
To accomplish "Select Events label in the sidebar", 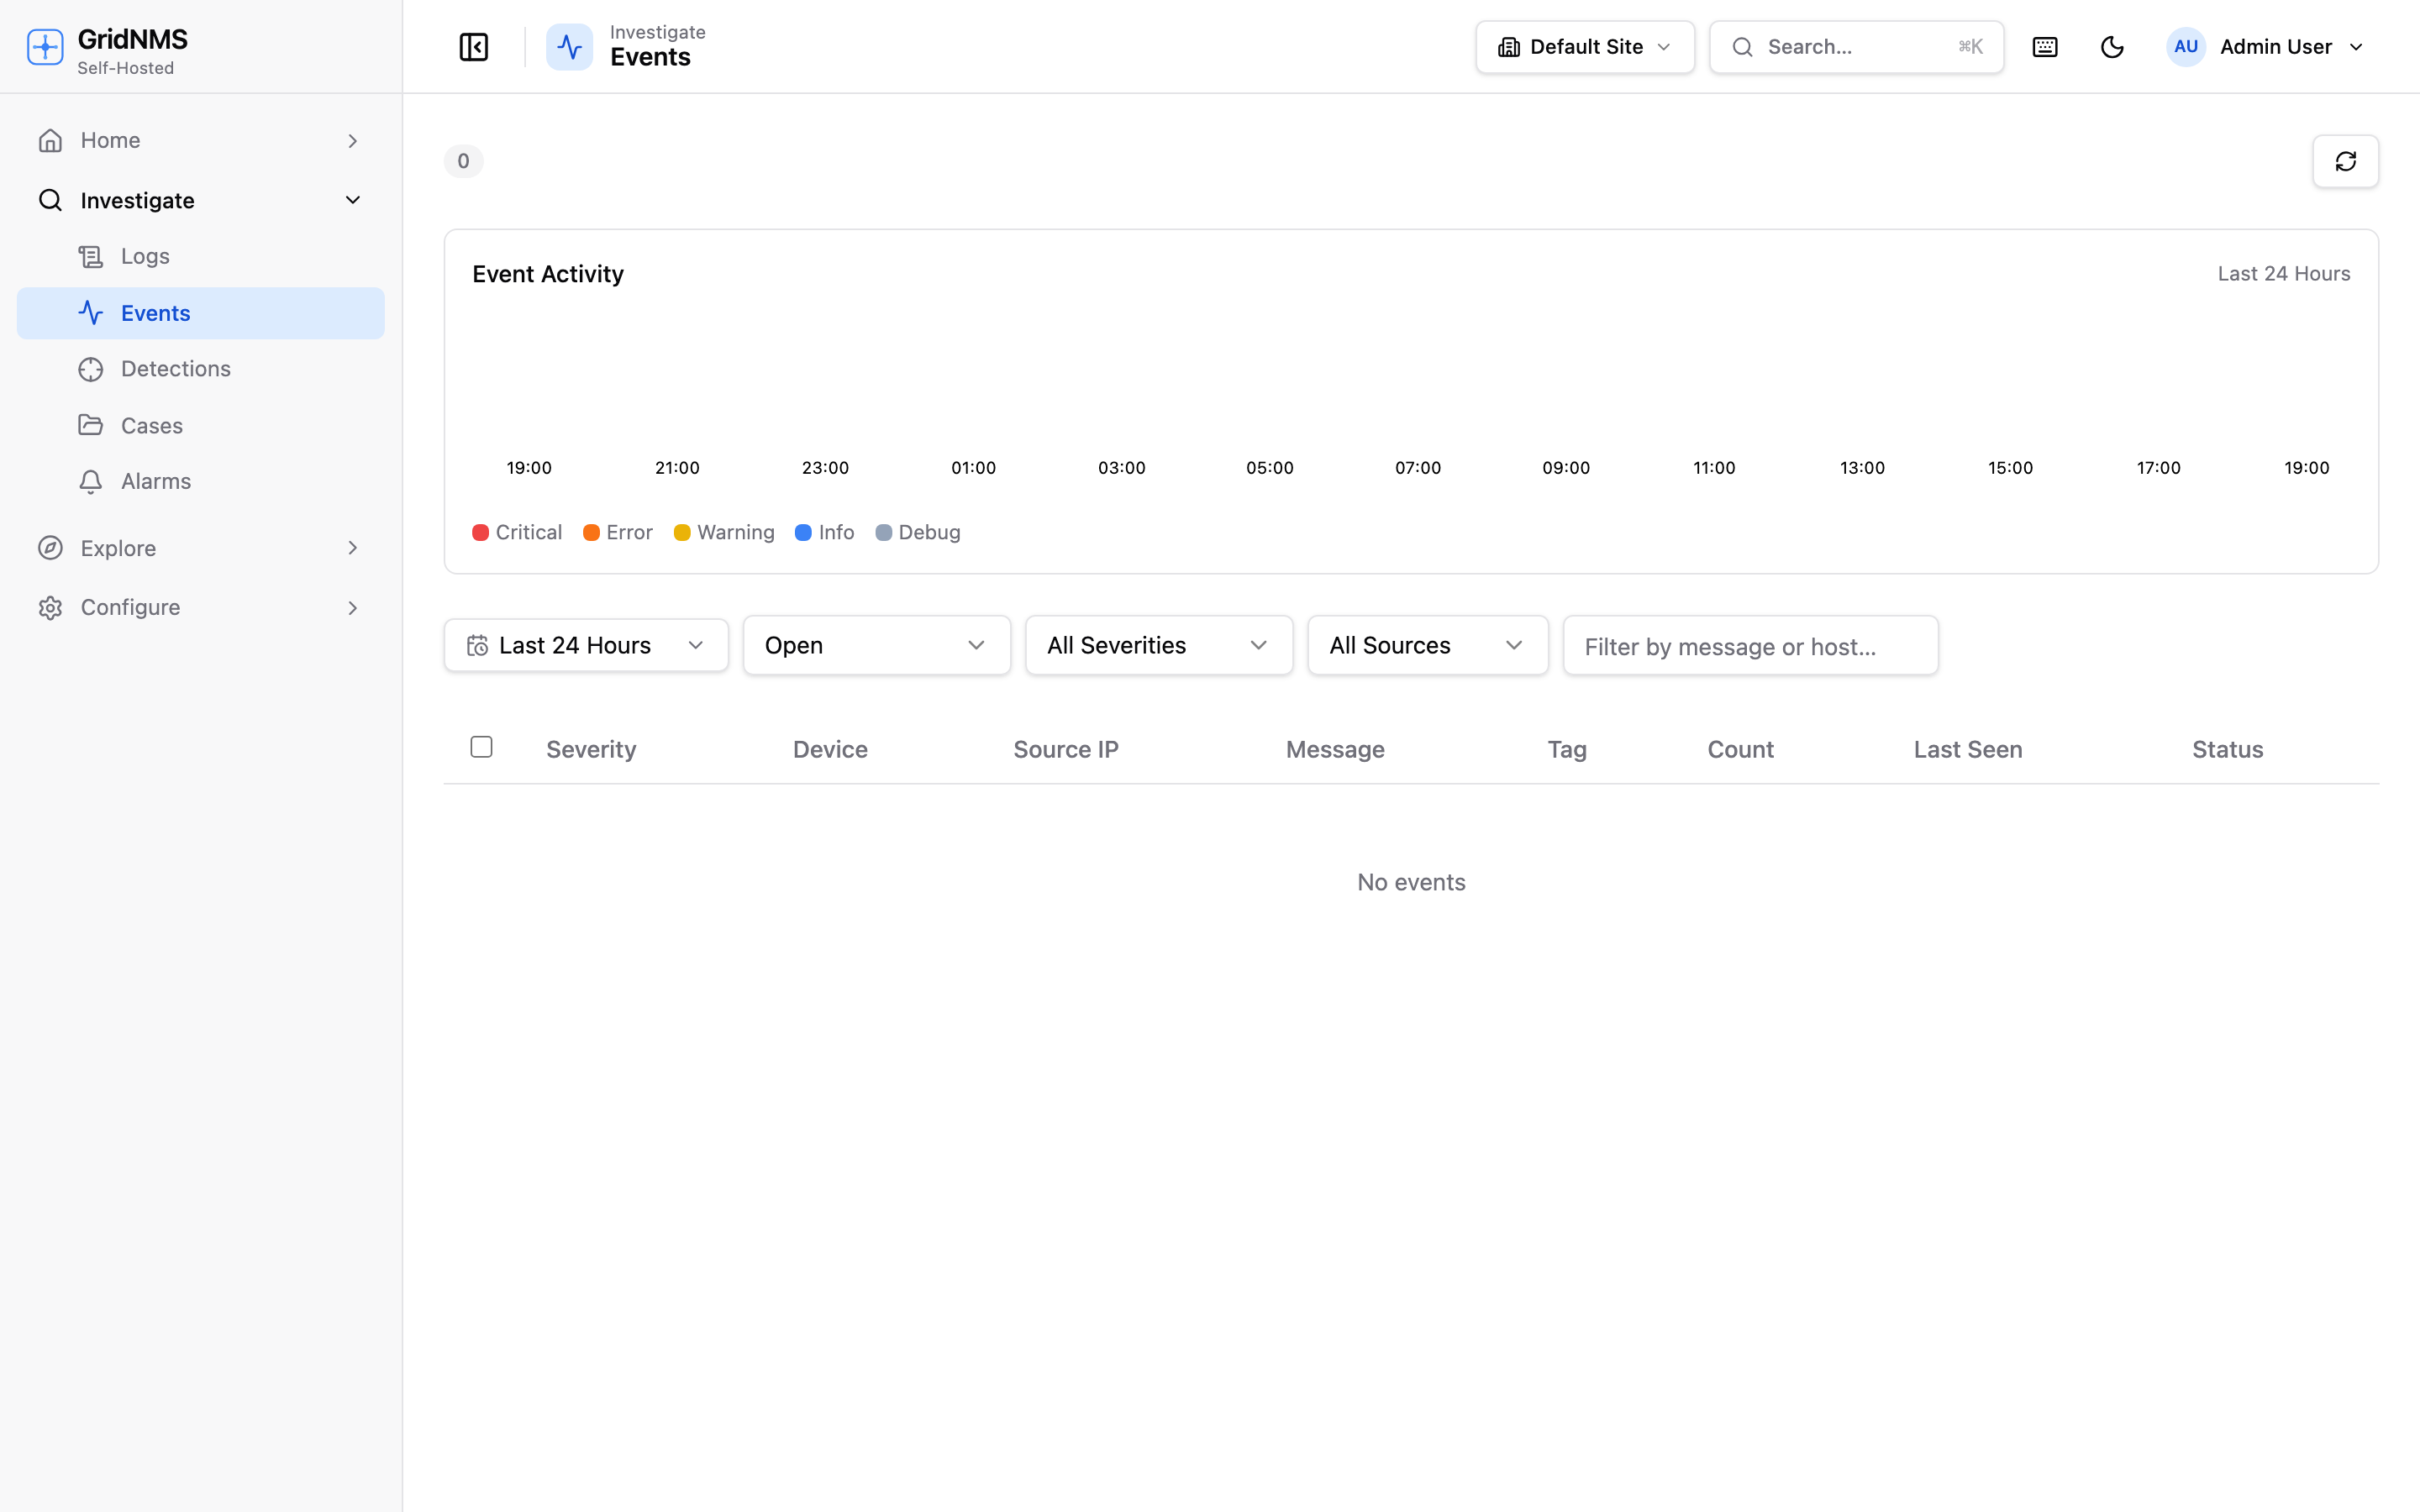I will point(155,313).
